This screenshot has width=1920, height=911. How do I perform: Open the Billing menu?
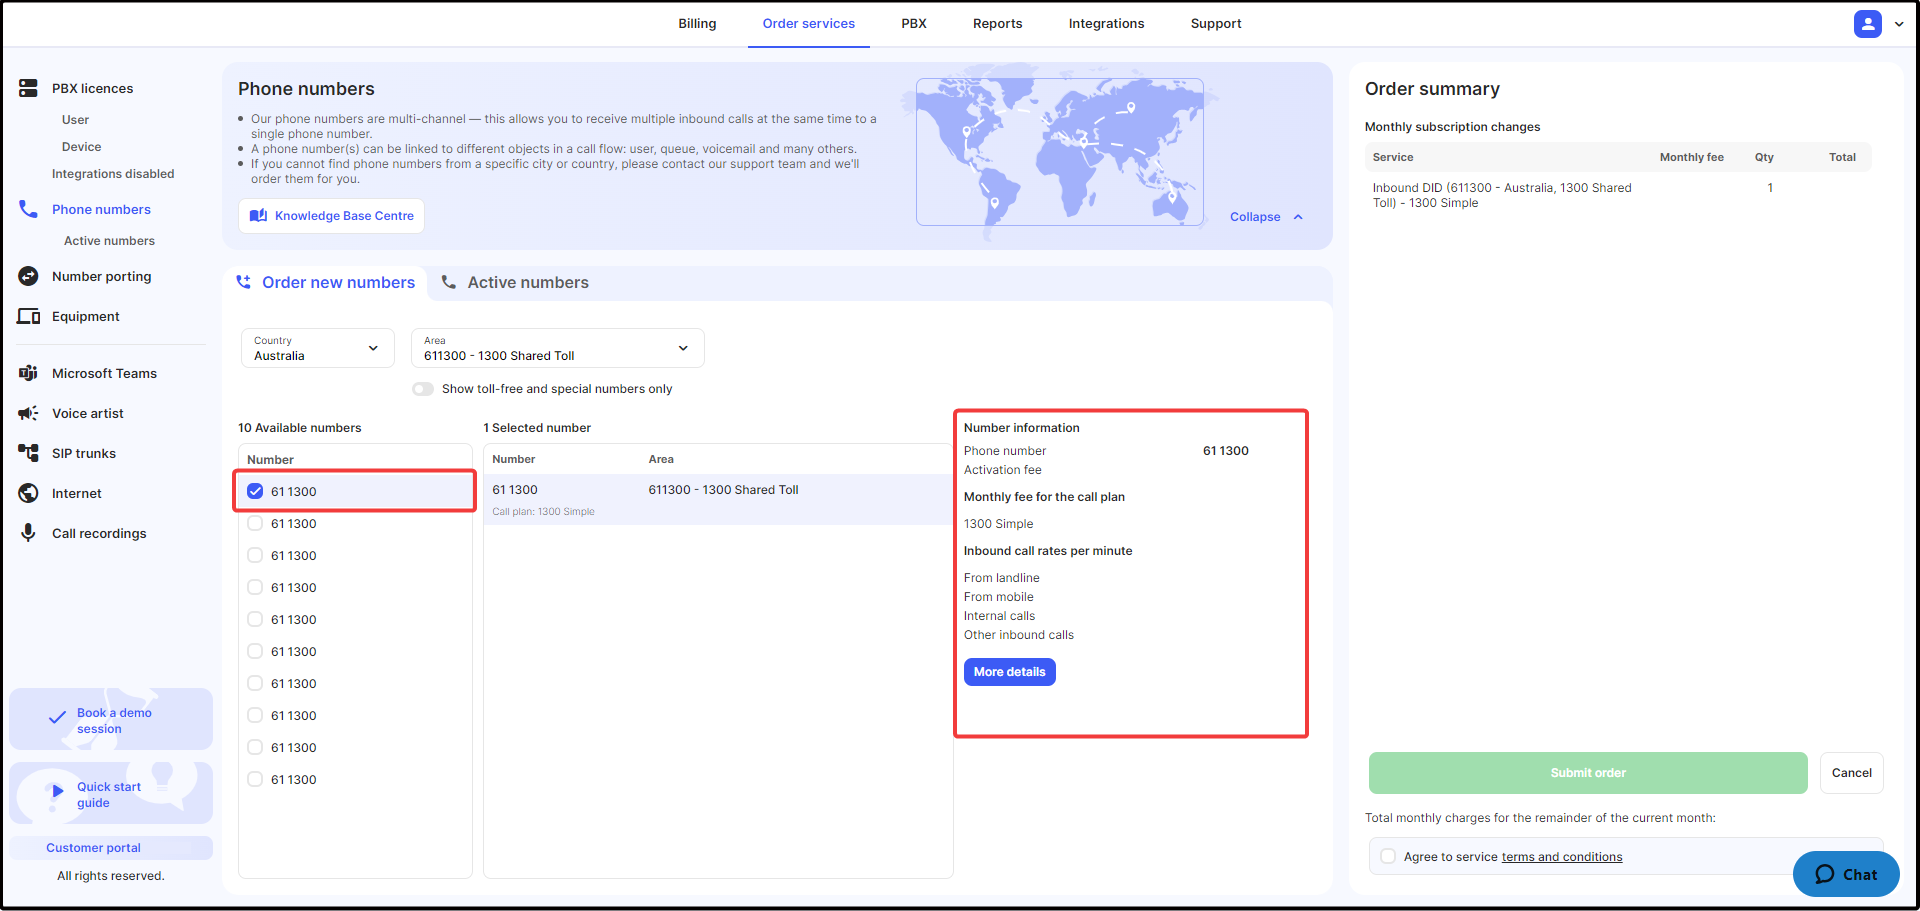pyautogui.click(x=697, y=24)
